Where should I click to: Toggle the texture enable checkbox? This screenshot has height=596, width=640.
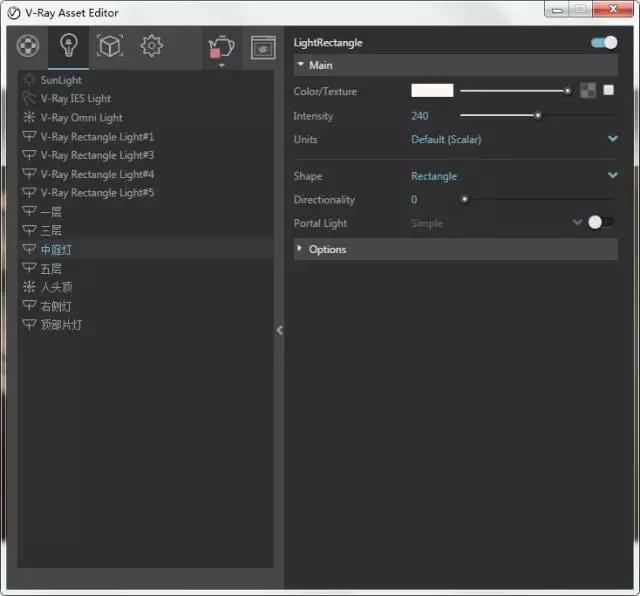[609, 90]
